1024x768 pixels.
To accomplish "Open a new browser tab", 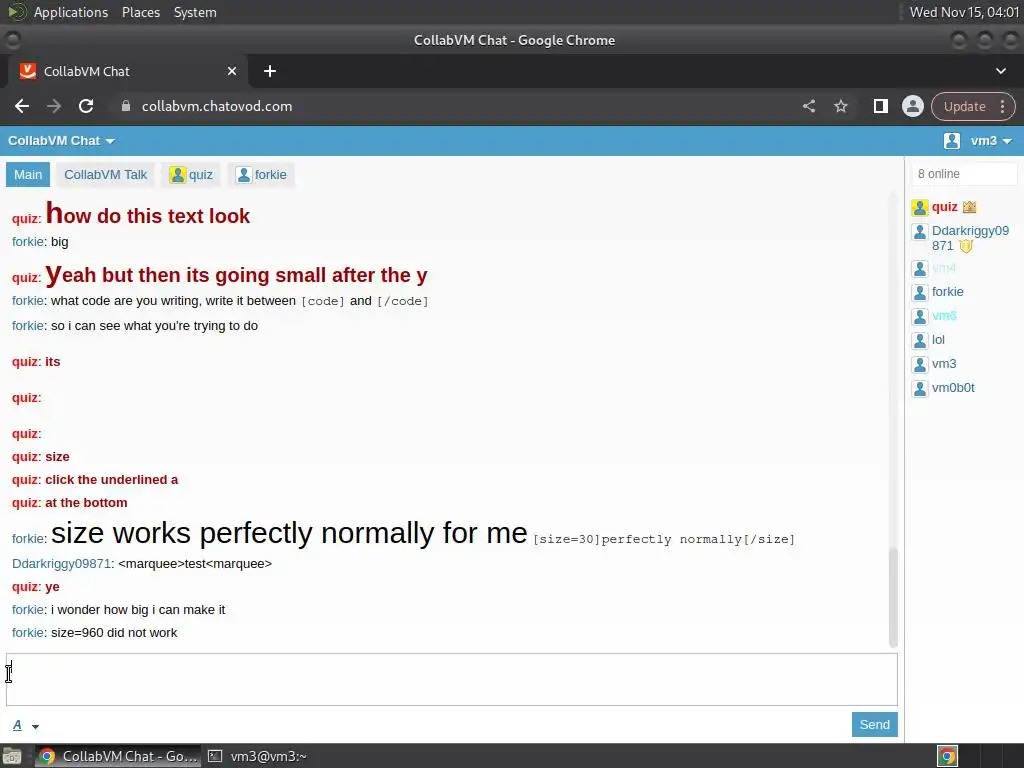I will (270, 71).
